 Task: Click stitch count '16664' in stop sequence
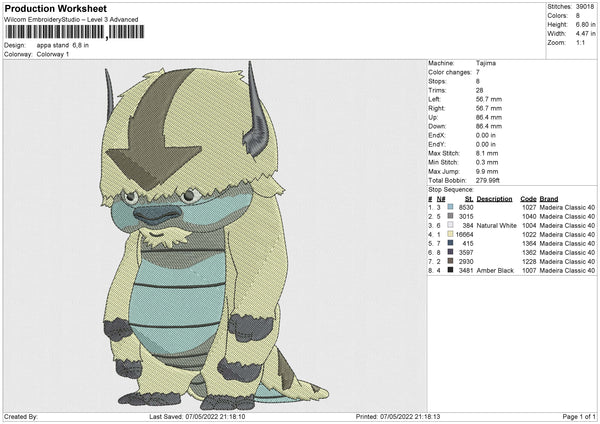[465, 235]
